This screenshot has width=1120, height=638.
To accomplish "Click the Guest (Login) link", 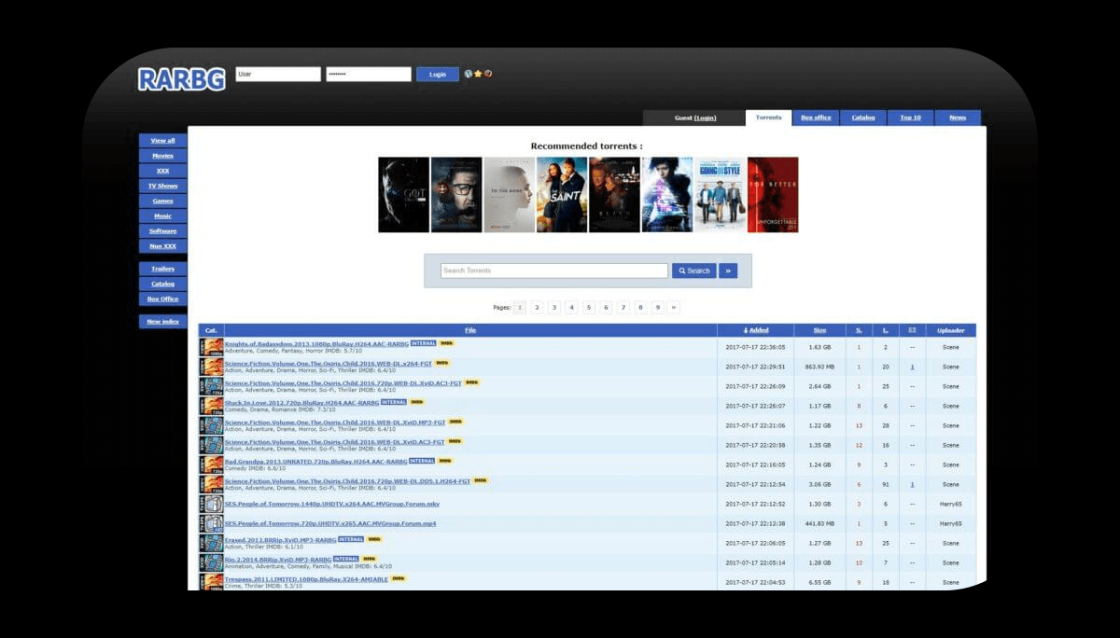I will (x=695, y=118).
